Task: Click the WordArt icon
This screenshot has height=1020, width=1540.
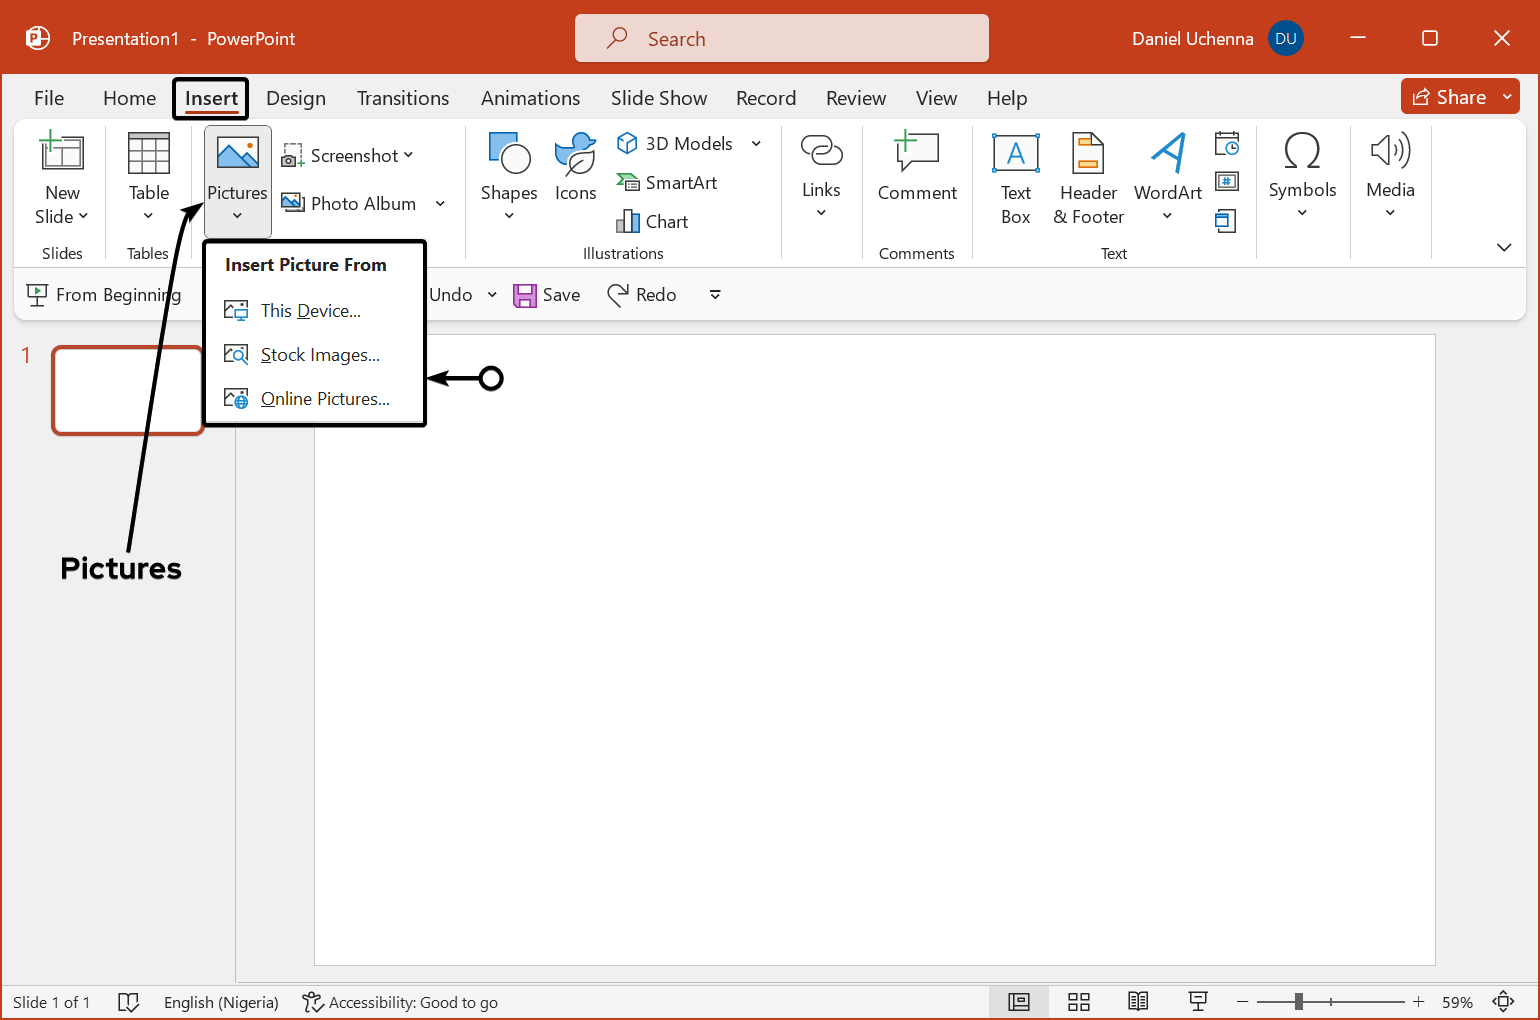Action: pyautogui.click(x=1167, y=155)
